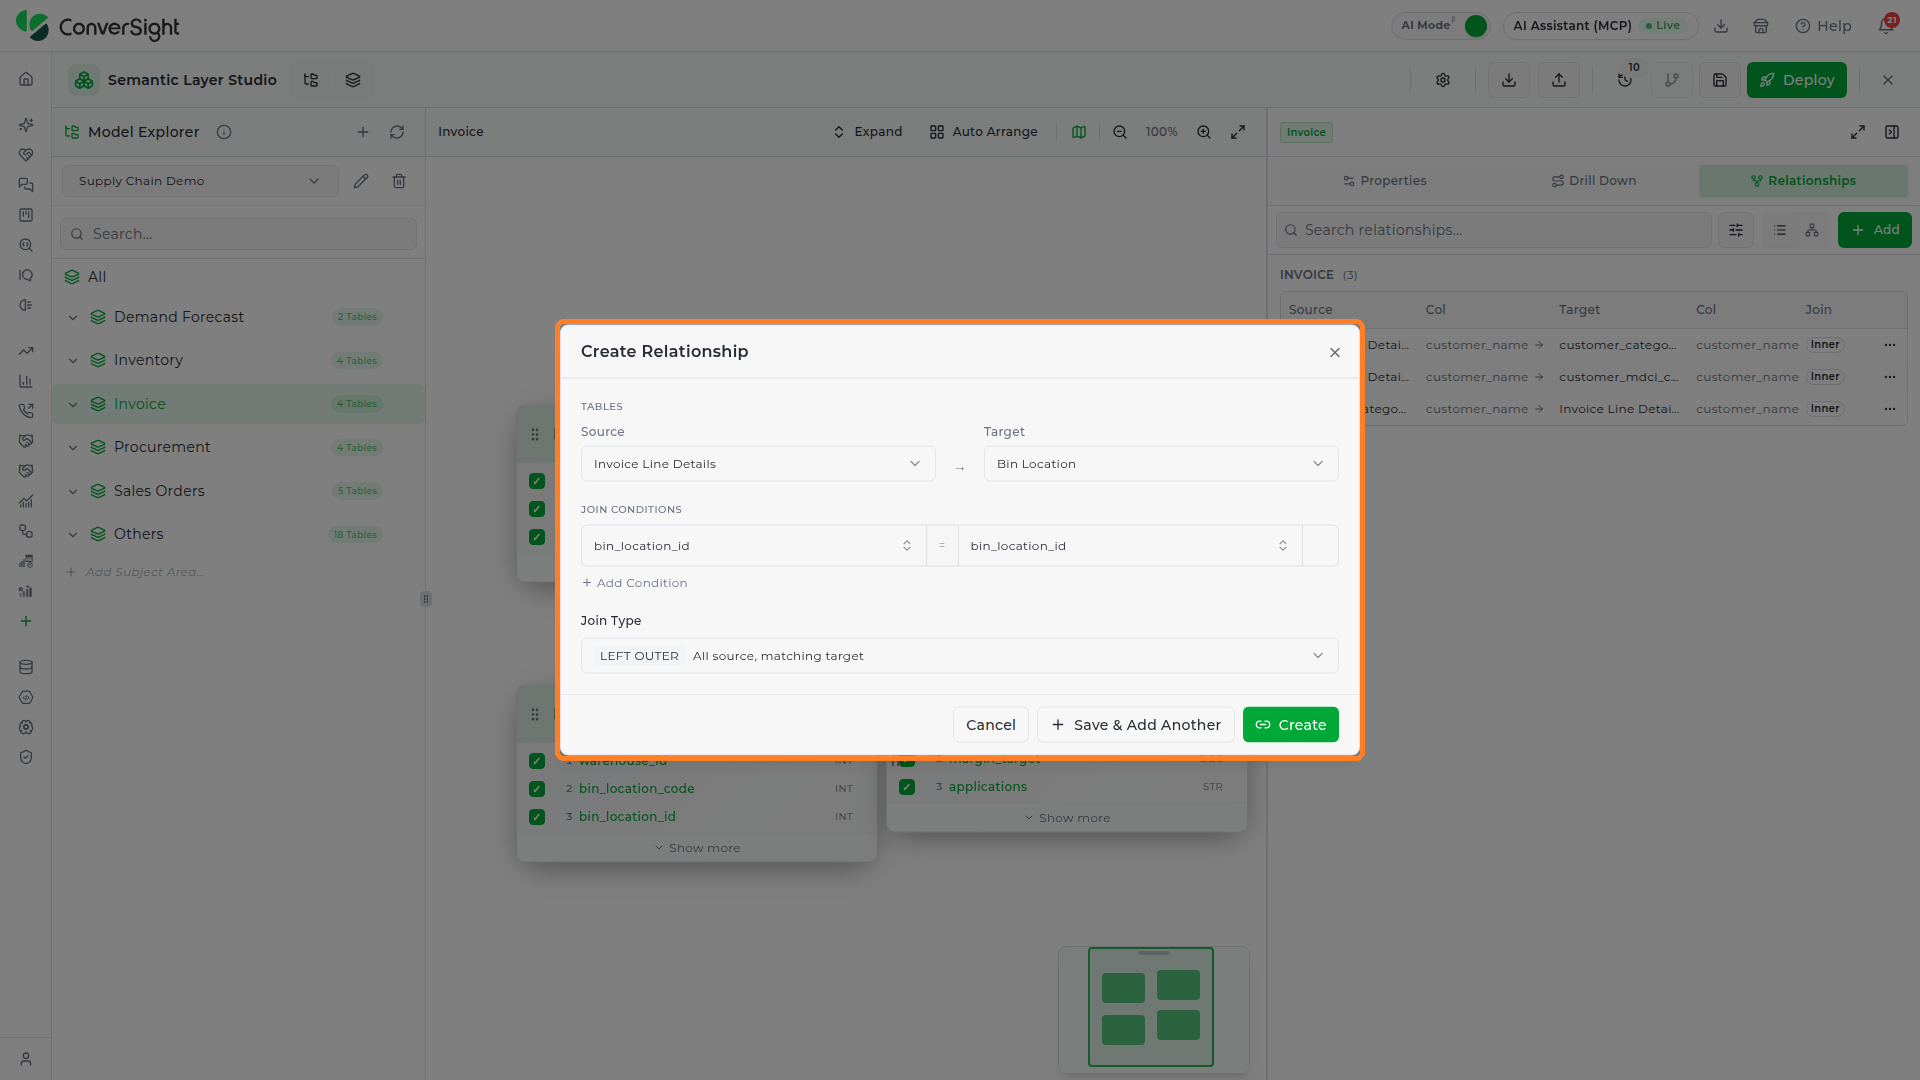Open the Target table Bin Location dropdown
This screenshot has width=1920, height=1080.
click(1161, 464)
